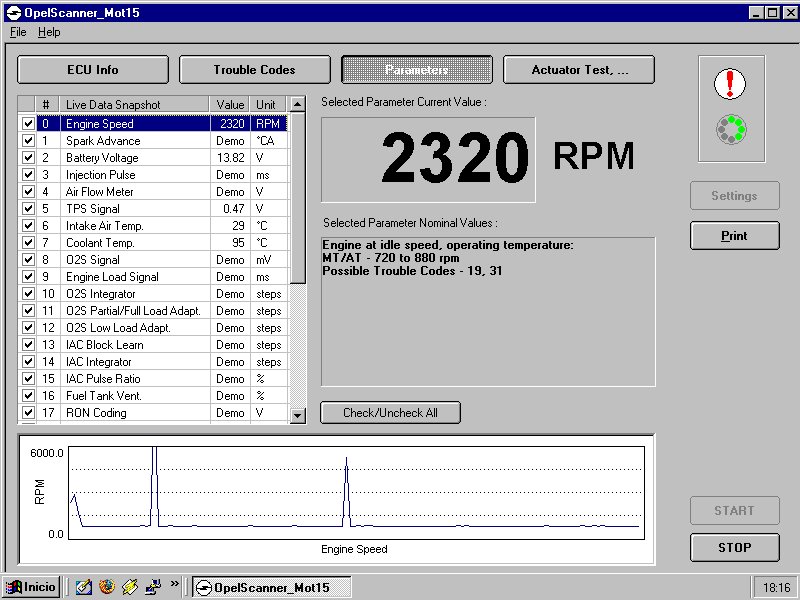Select the Intake Air Temp. parameter
Viewport: 800px width, 600px height.
point(153,226)
